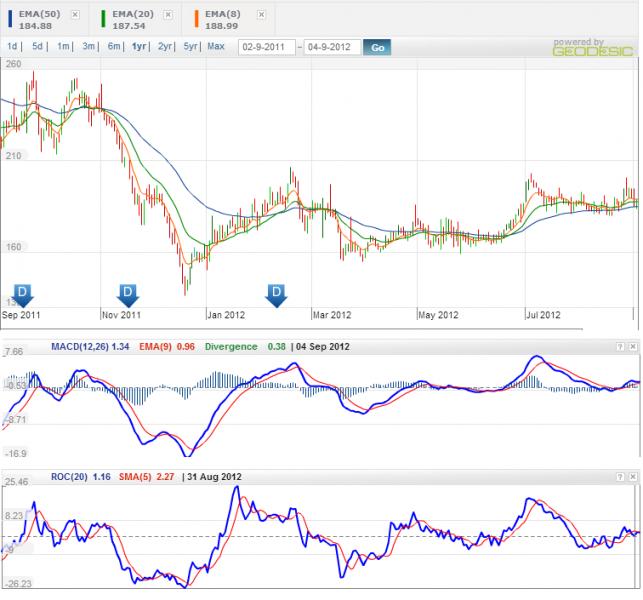Click the dividend marker near Sep 2011
643x600 pixels.
click(x=23, y=295)
